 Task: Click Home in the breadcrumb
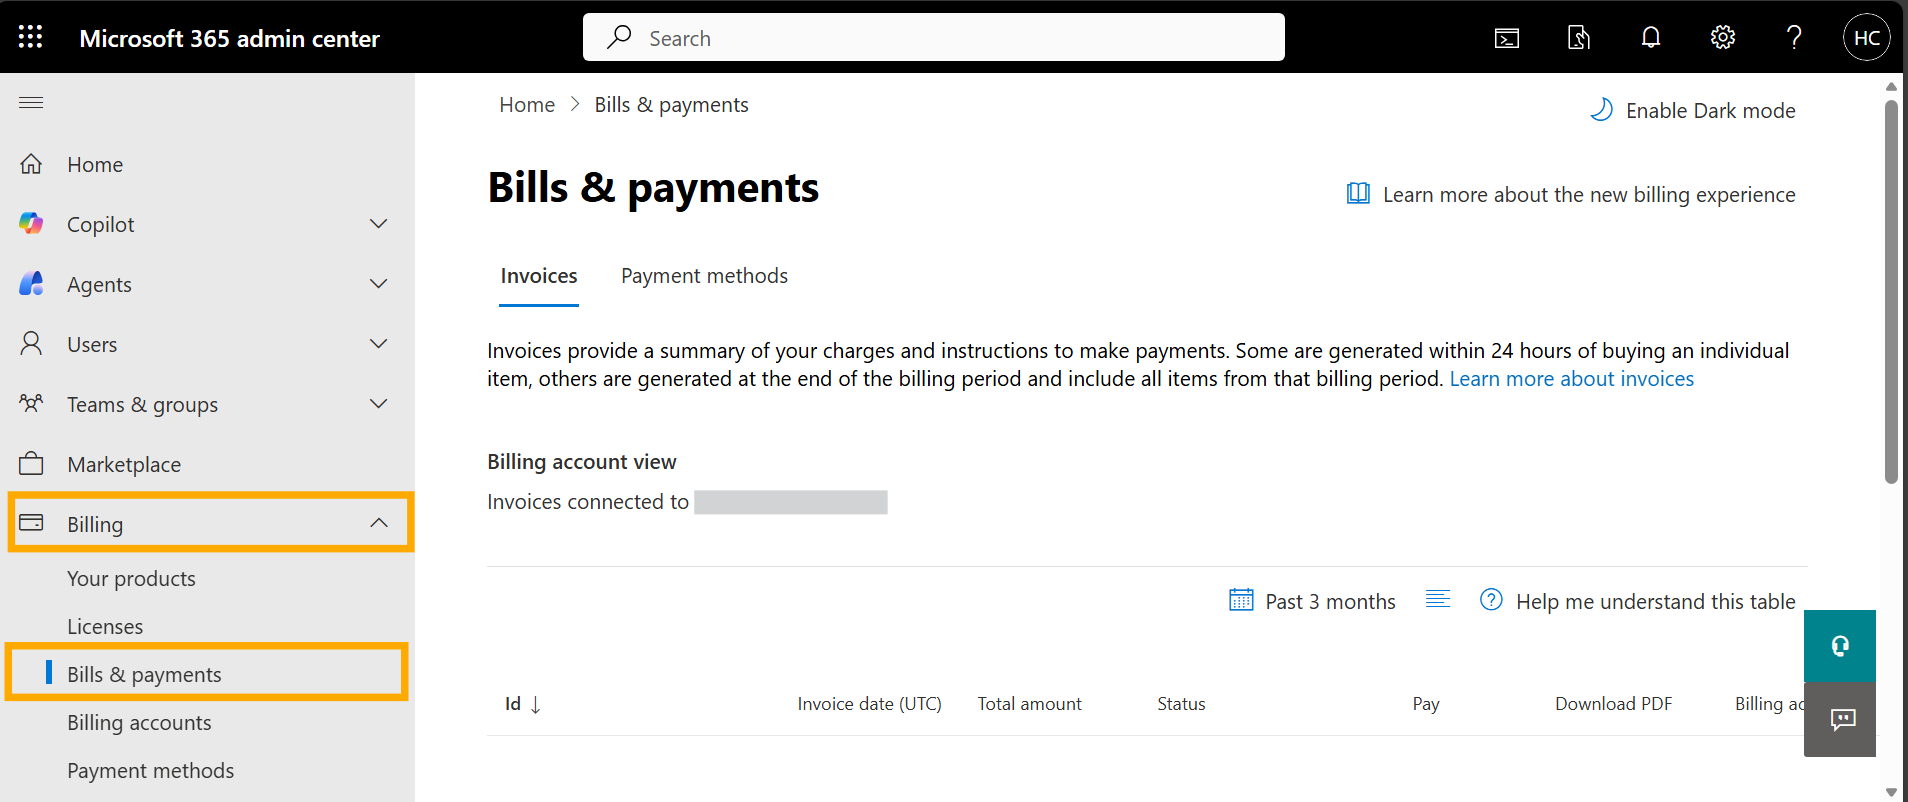[x=527, y=105]
